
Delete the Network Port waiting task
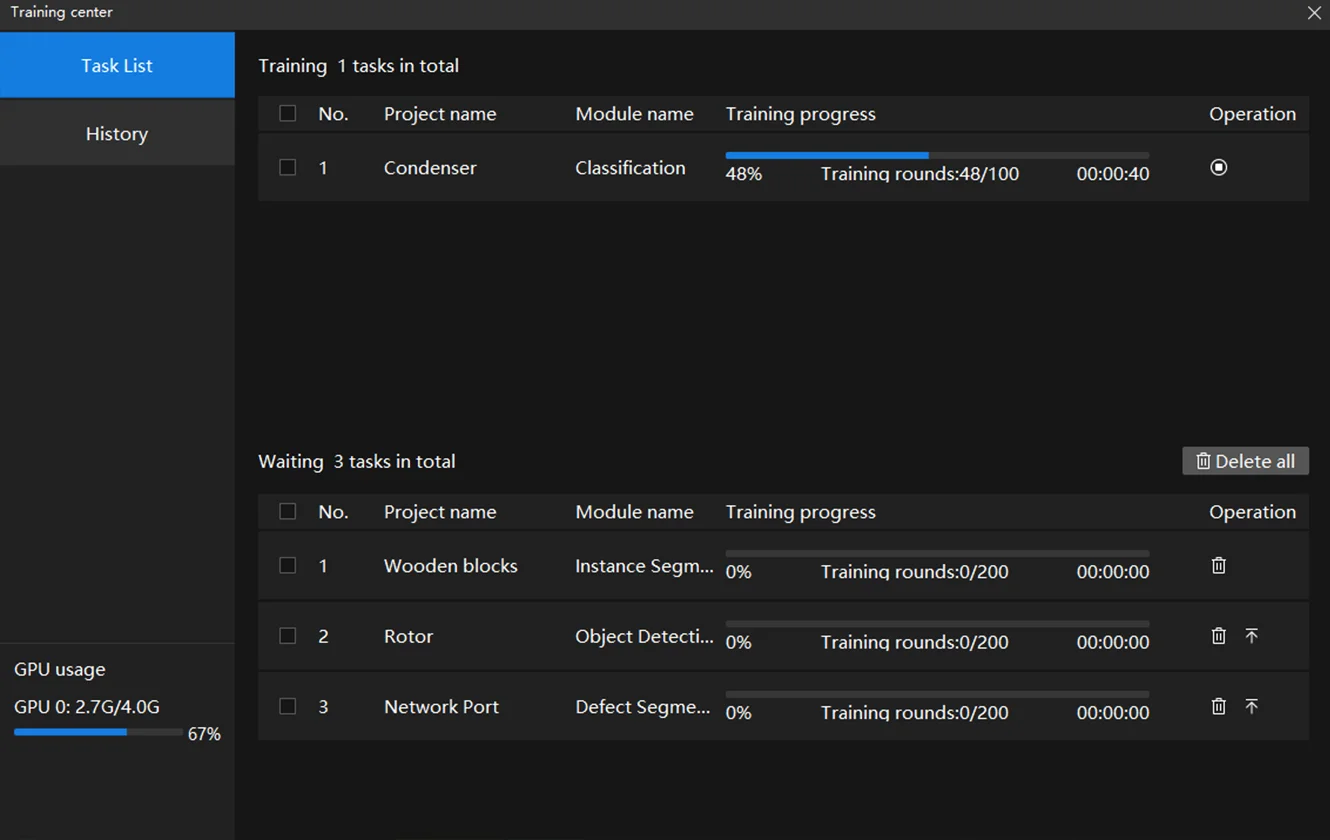(1218, 706)
